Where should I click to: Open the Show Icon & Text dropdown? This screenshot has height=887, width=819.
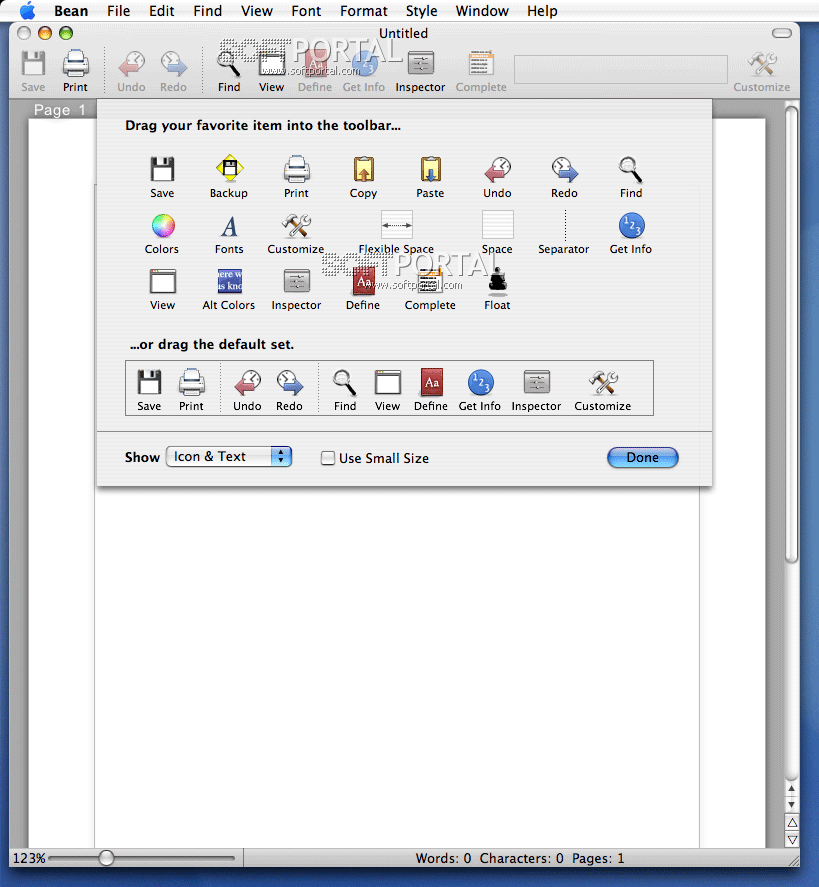pos(229,457)
